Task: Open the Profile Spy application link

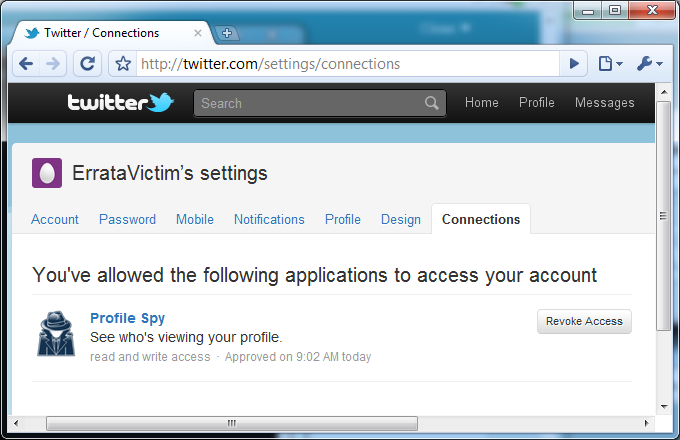Action: [128, 318]
